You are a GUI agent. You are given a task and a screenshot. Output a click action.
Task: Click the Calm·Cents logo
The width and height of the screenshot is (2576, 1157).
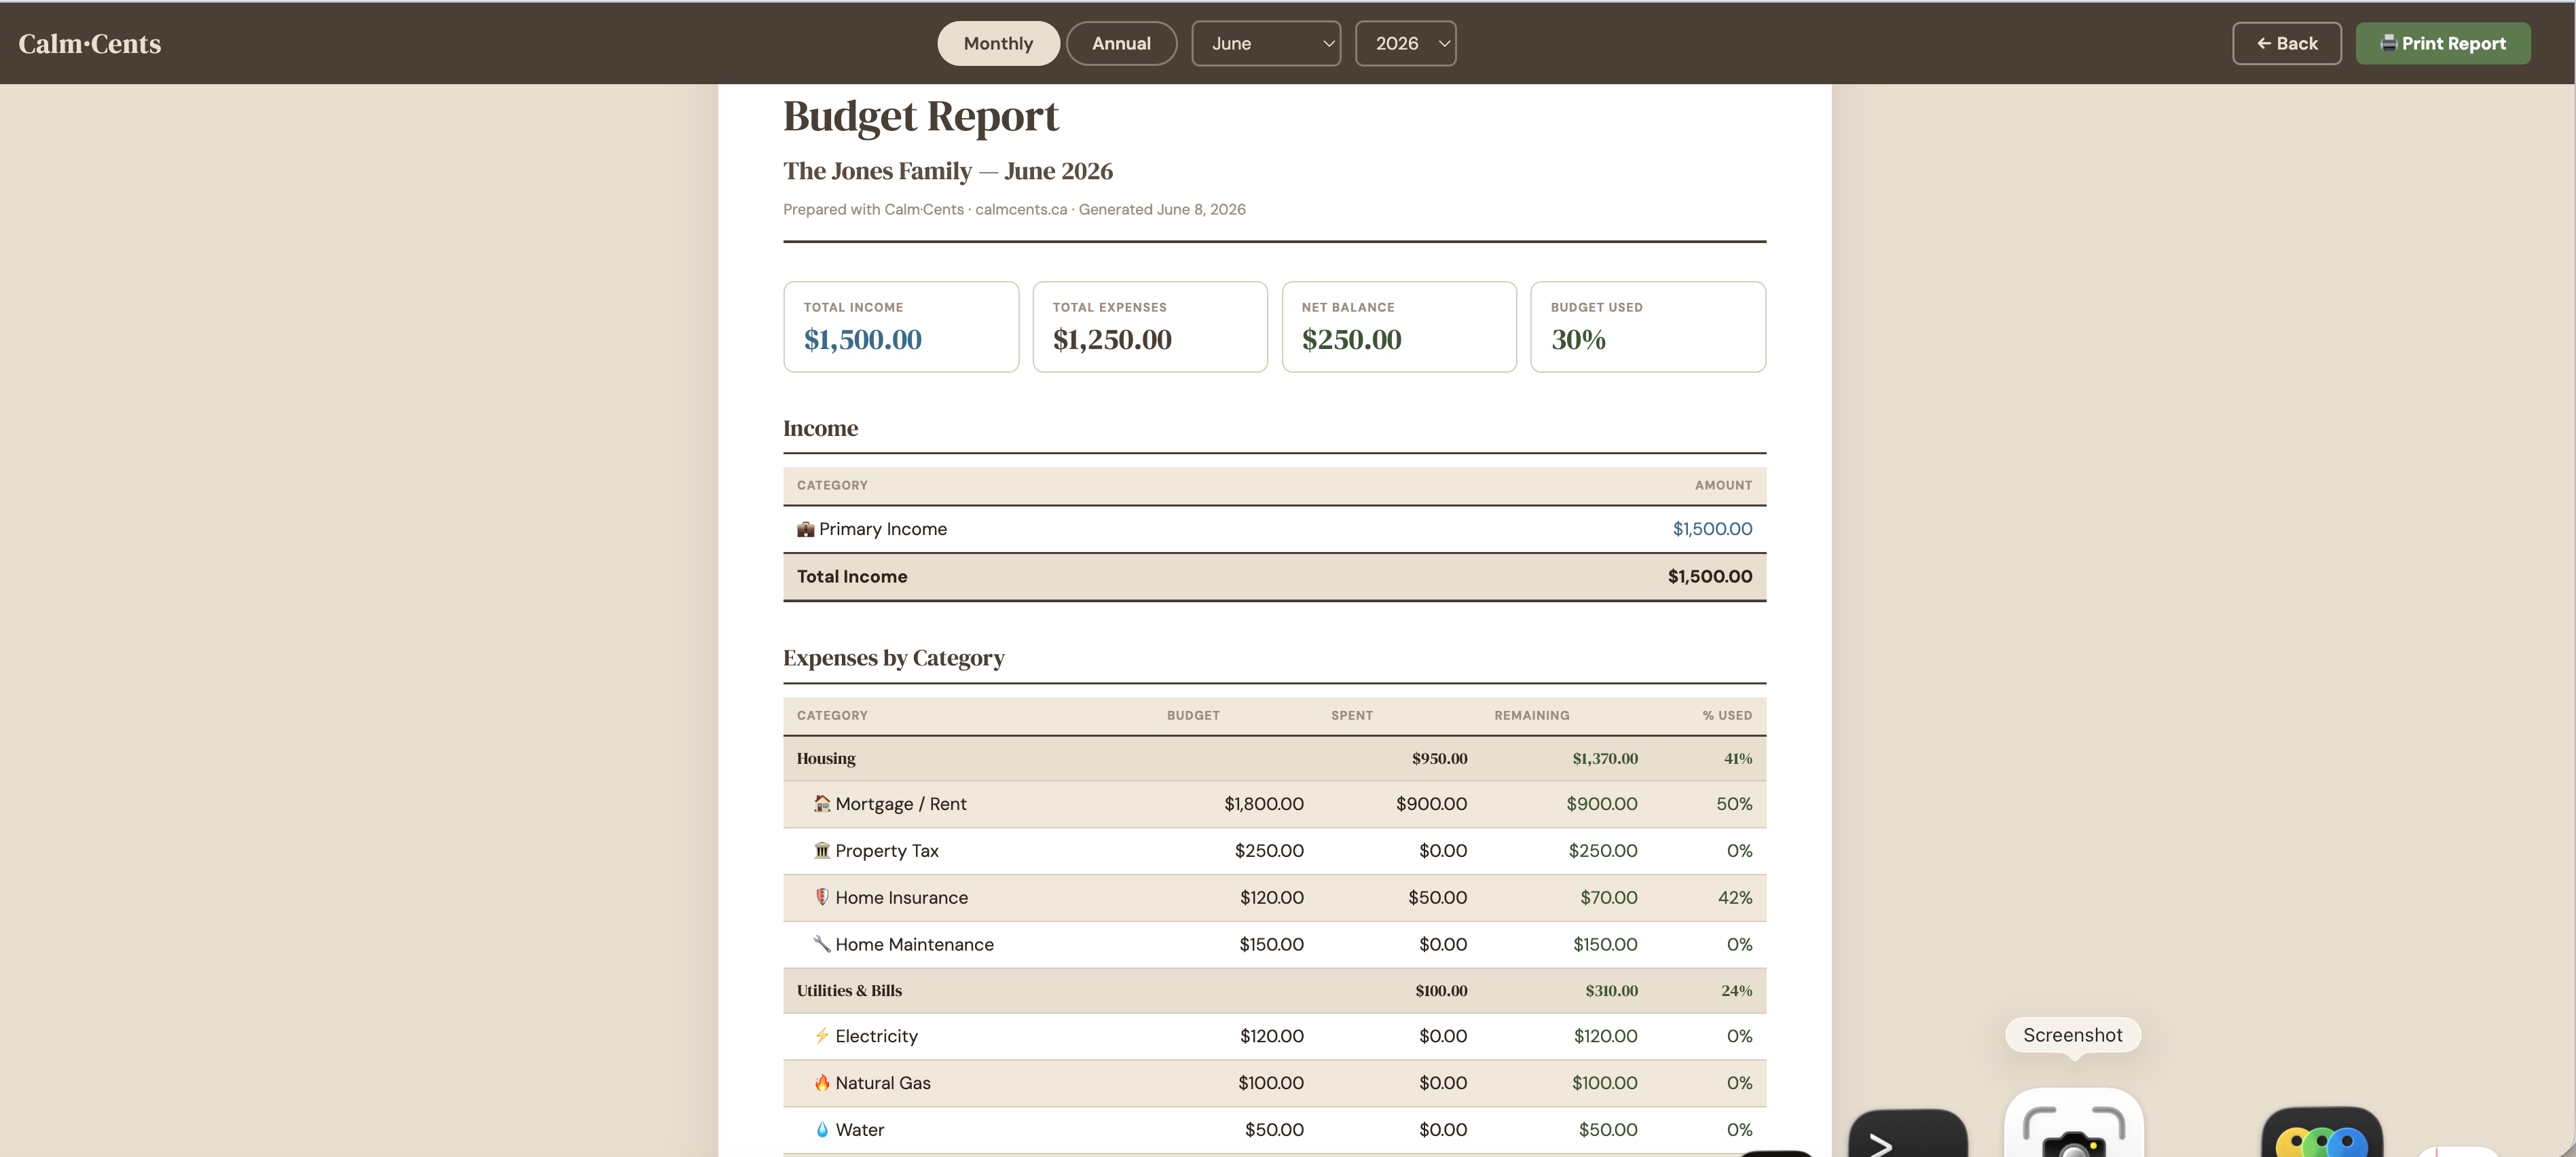pyautogui.click(x=90, y=44)
